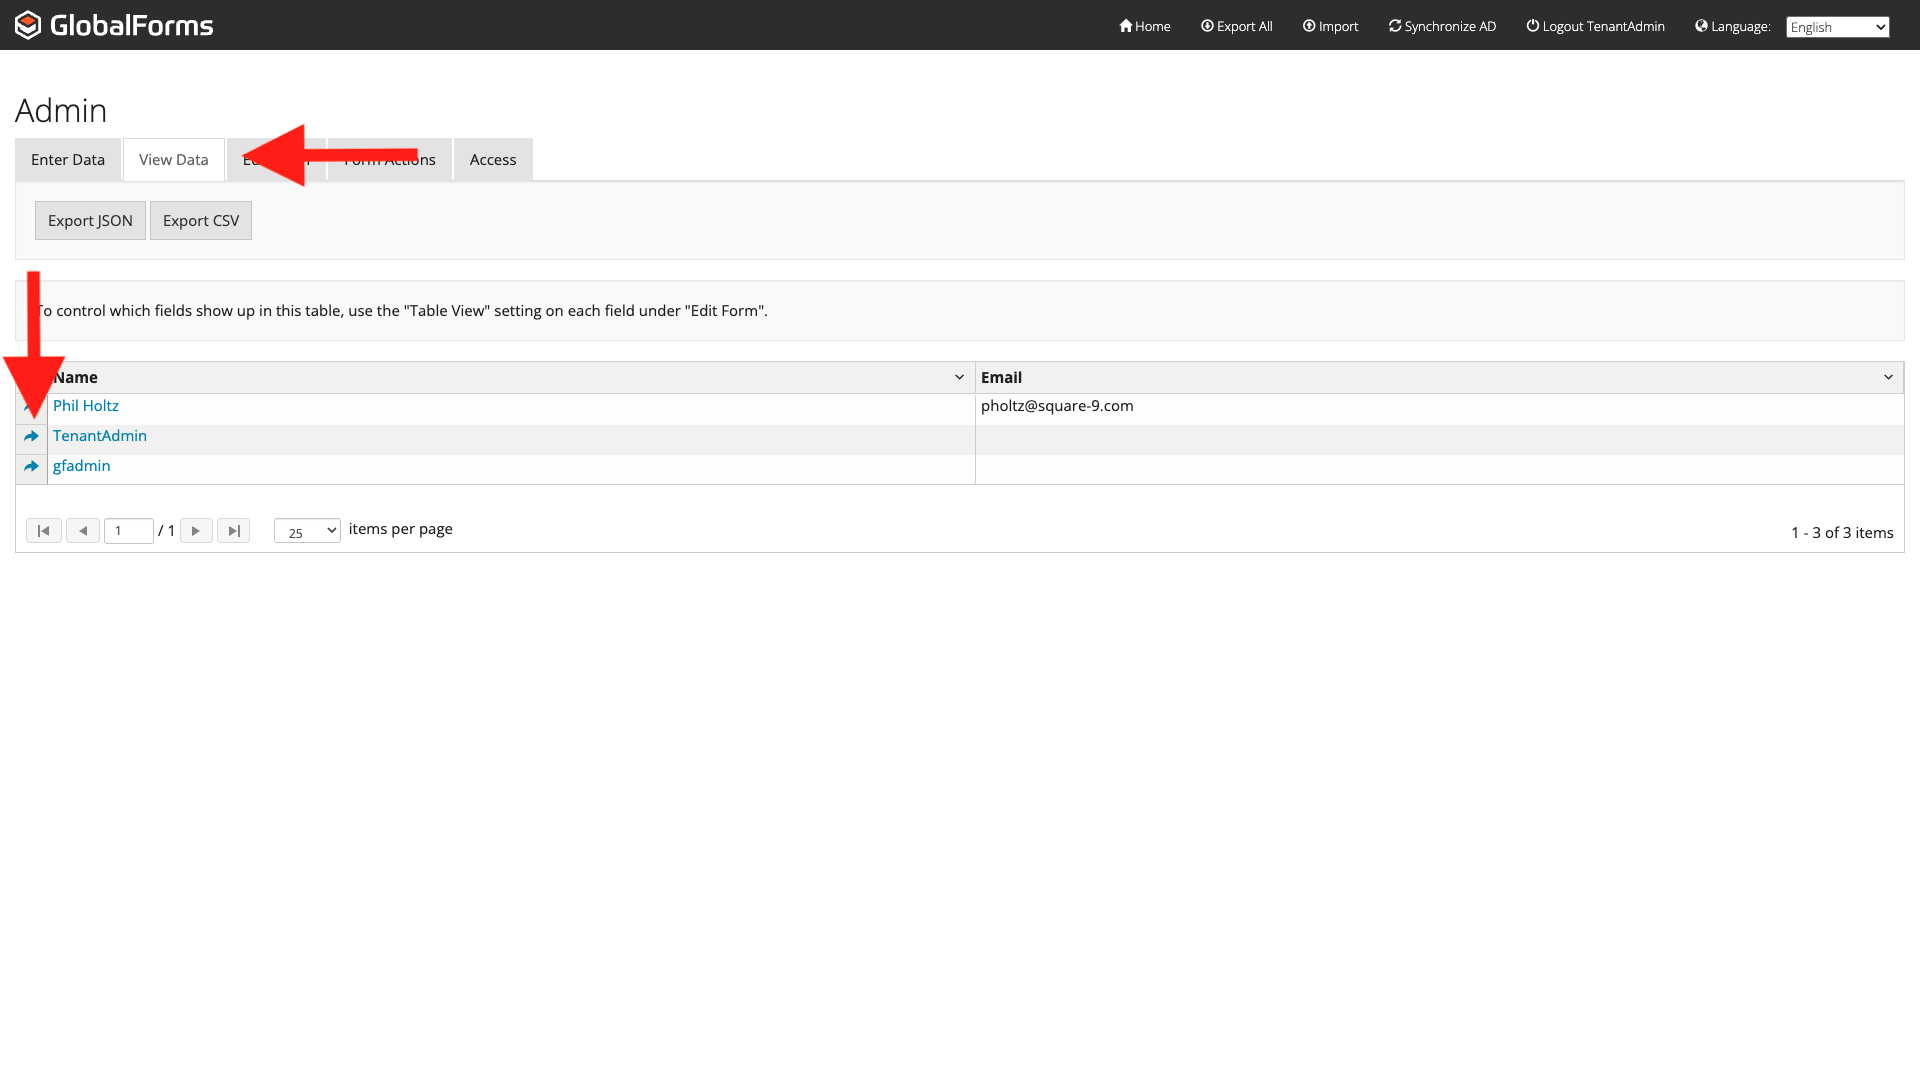Image resolution: width=1920 pixels, height=1080 pixels.
Task: Open the items per page dropdown
Action: point(307,531)
